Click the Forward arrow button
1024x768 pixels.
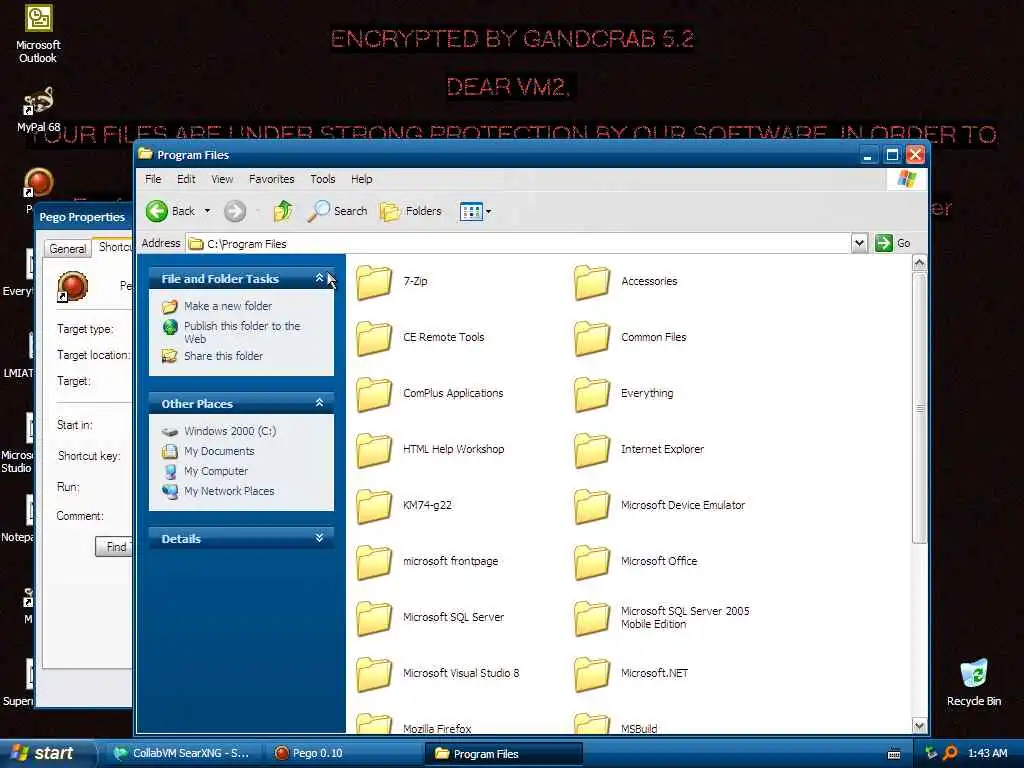point(235,211)
